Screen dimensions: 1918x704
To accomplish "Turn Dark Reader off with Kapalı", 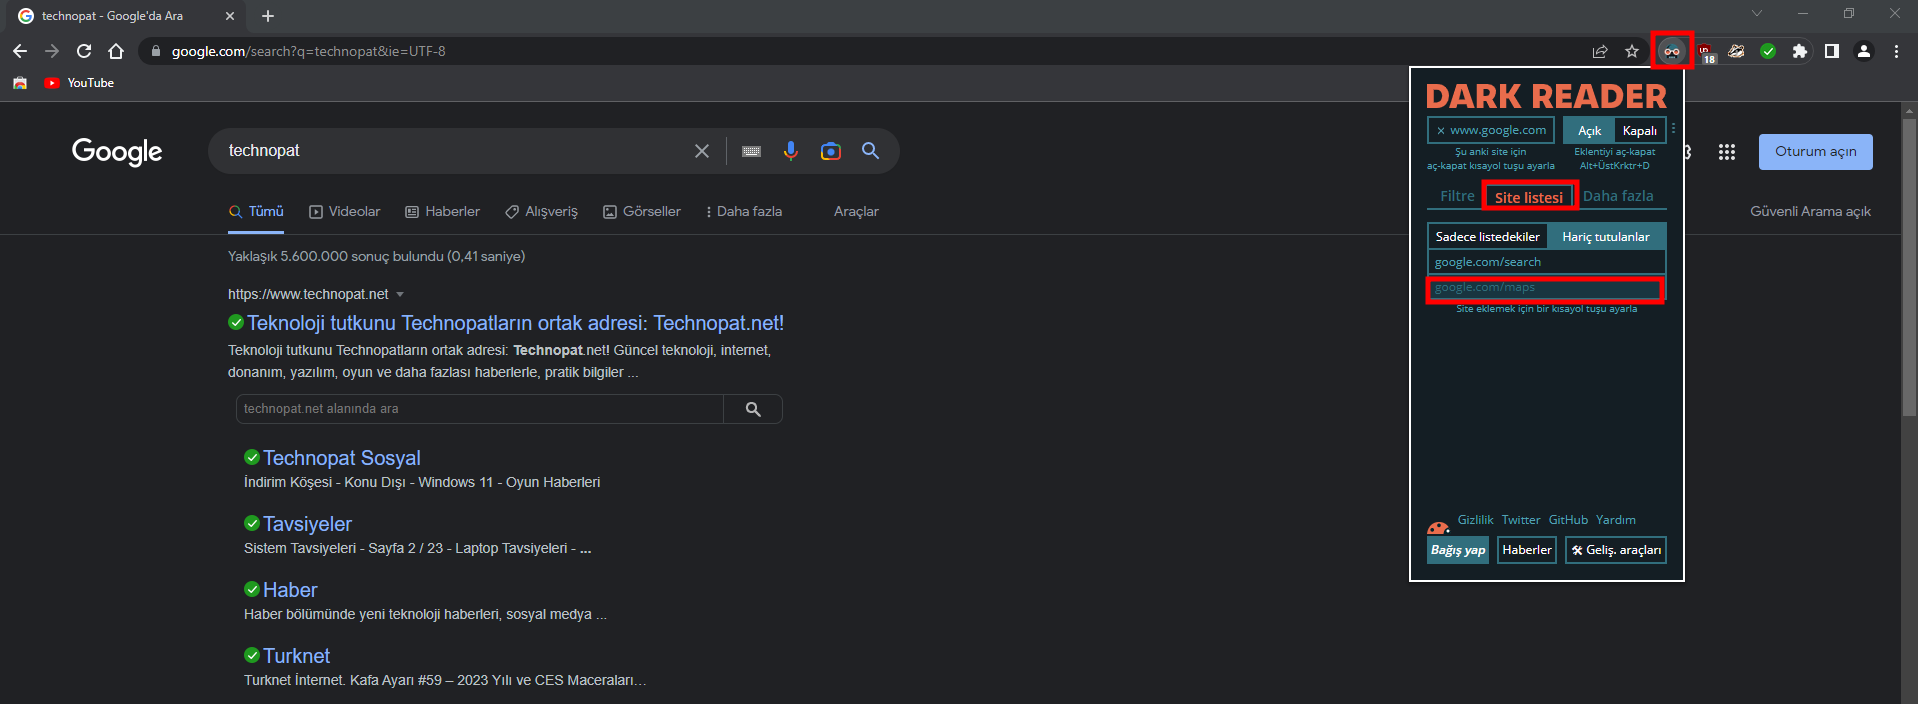I will click(x=1640, y=131).
